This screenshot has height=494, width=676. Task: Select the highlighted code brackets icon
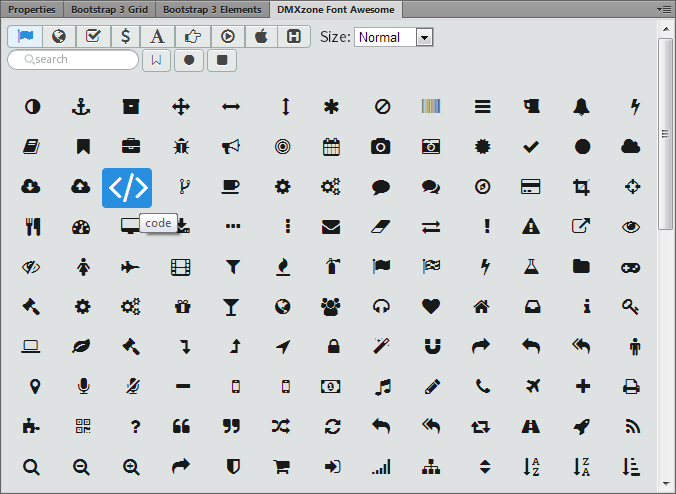(x=127, y=188)
